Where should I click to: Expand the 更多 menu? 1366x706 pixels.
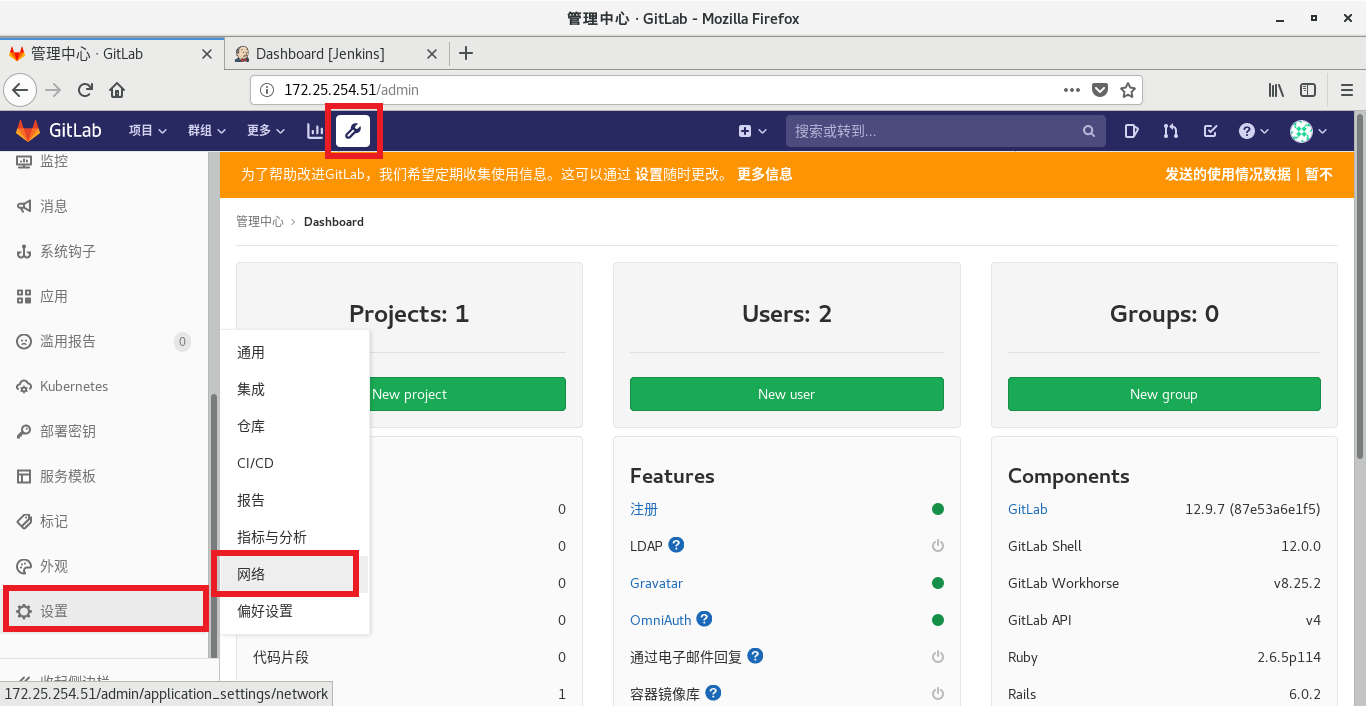tap(266, 131)
